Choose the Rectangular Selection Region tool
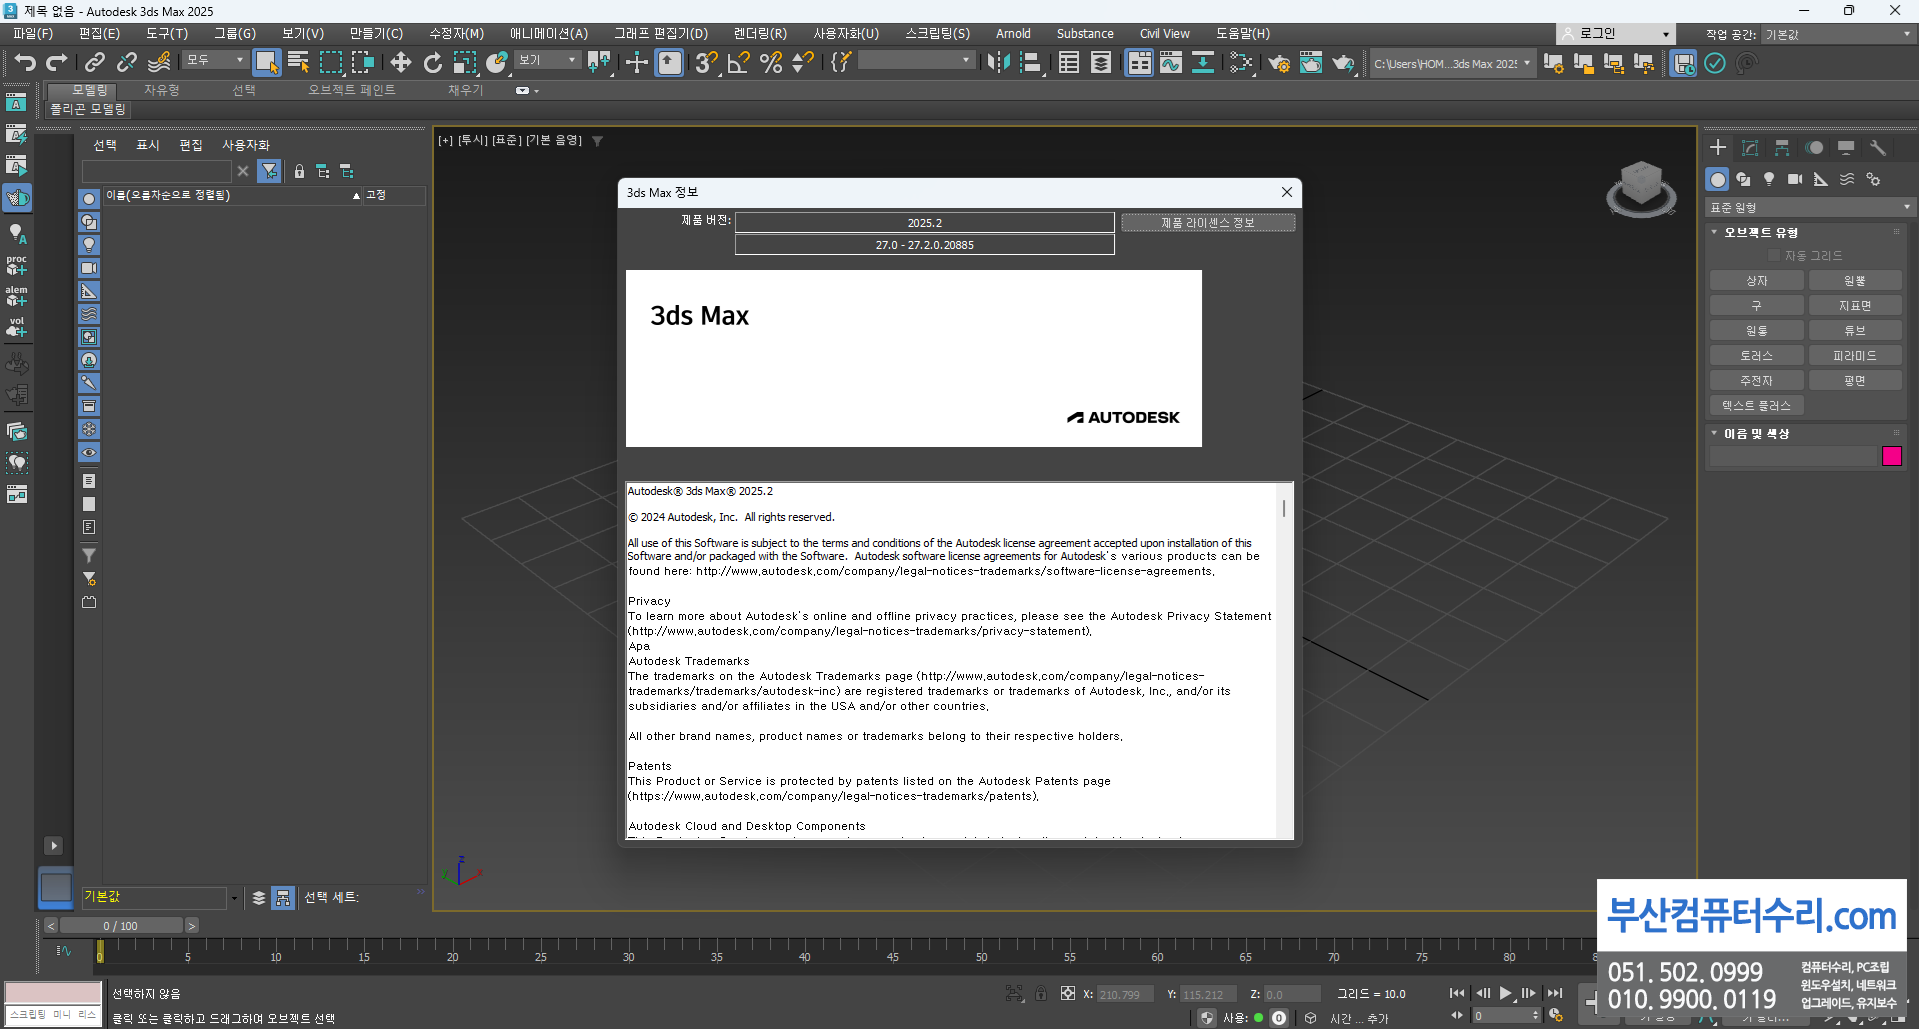Image resolution: width=1919 pixels, height=1029 pixels. point(331,63)
